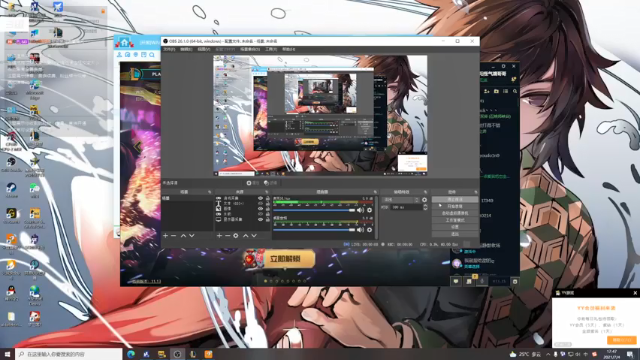
Task: Open source properties with the sources gear icon
Action: (236, 236)
